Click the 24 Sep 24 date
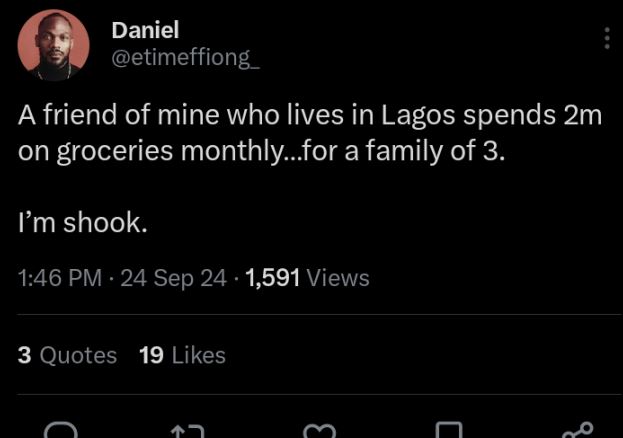 pyautogui.click(x=173, y=278)
